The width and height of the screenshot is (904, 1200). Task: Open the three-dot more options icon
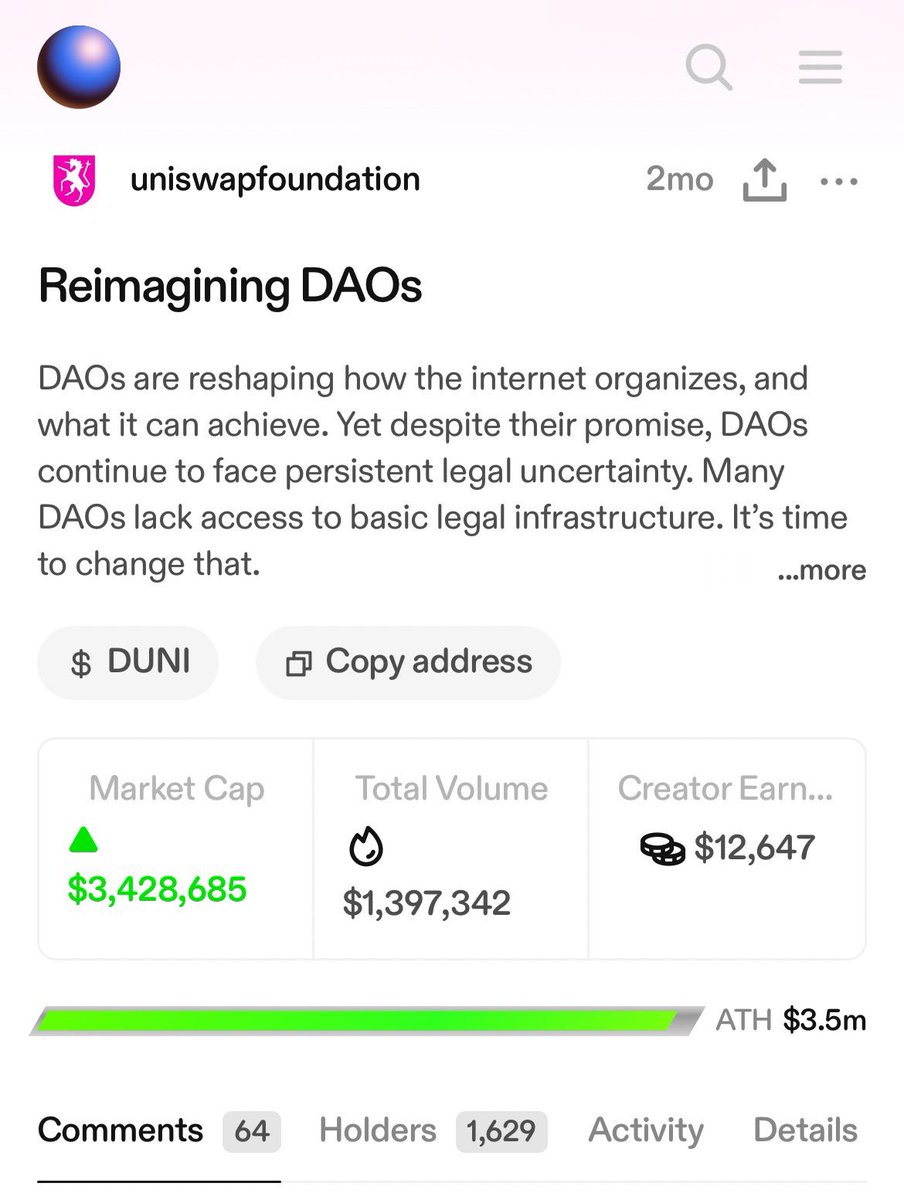(x=838, y=182)
